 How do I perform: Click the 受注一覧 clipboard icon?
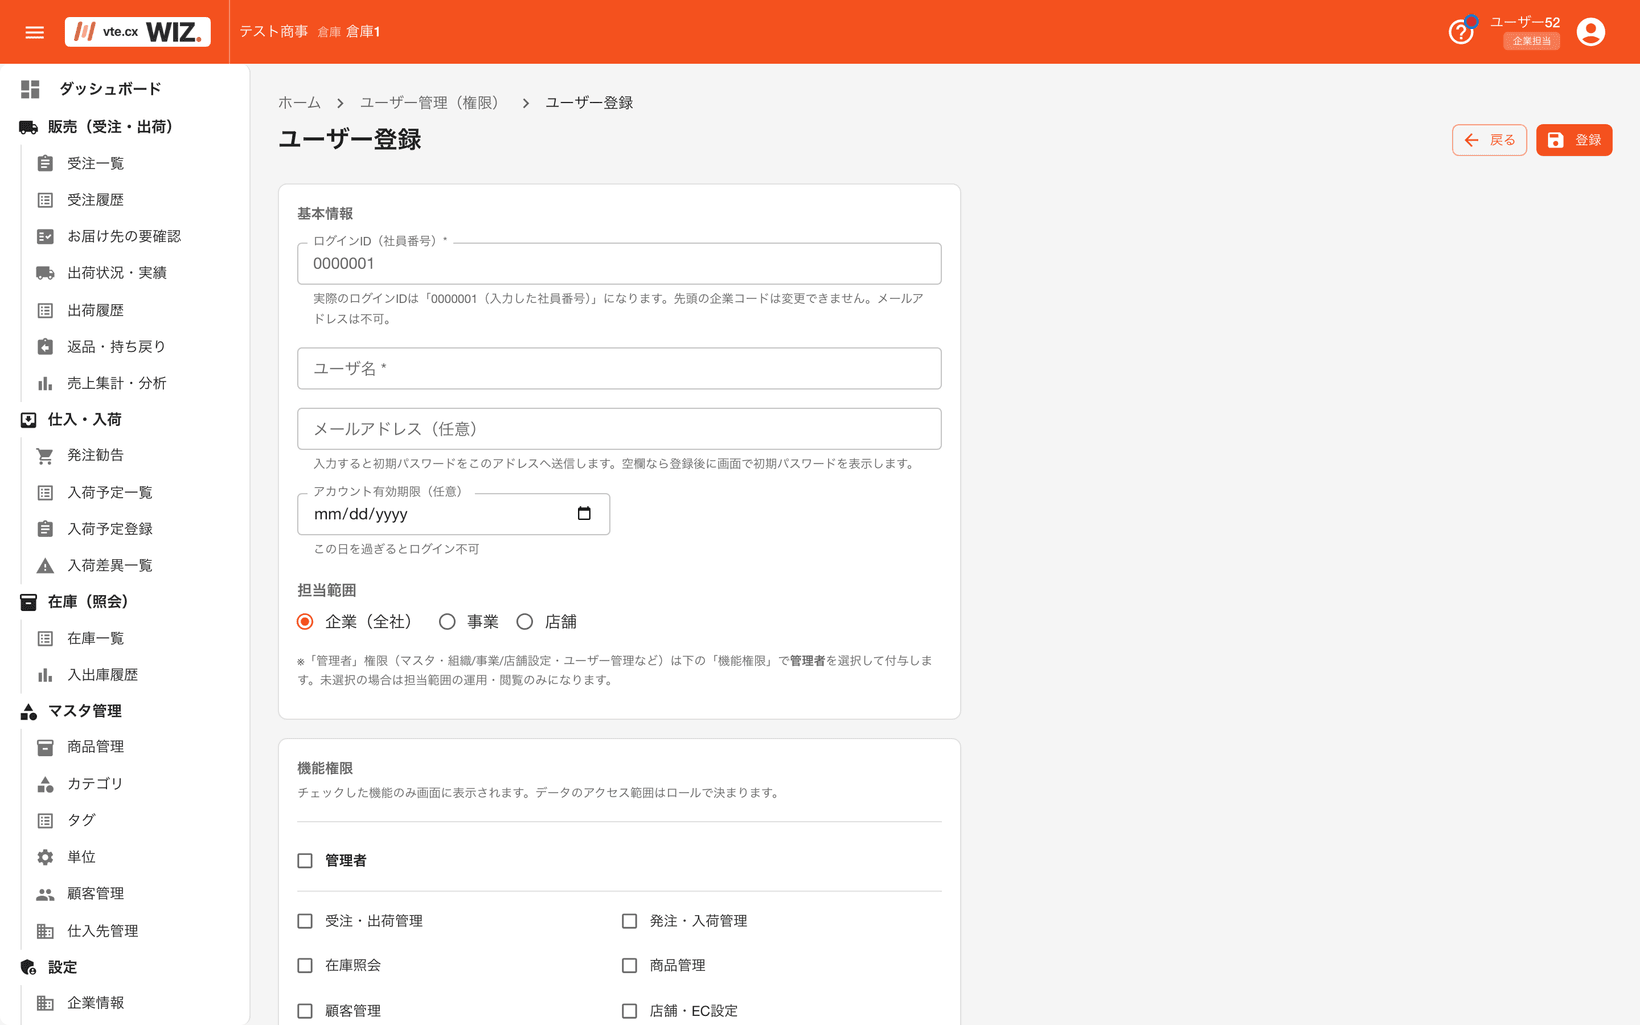coord(45,163)
